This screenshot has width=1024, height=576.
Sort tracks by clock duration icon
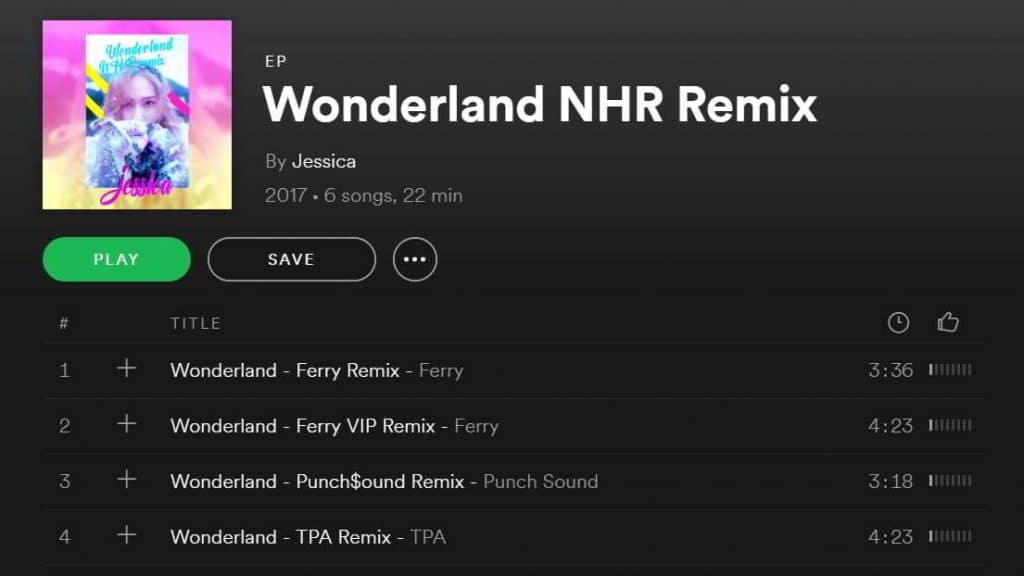pyautogui.click(x=898, y=322)
